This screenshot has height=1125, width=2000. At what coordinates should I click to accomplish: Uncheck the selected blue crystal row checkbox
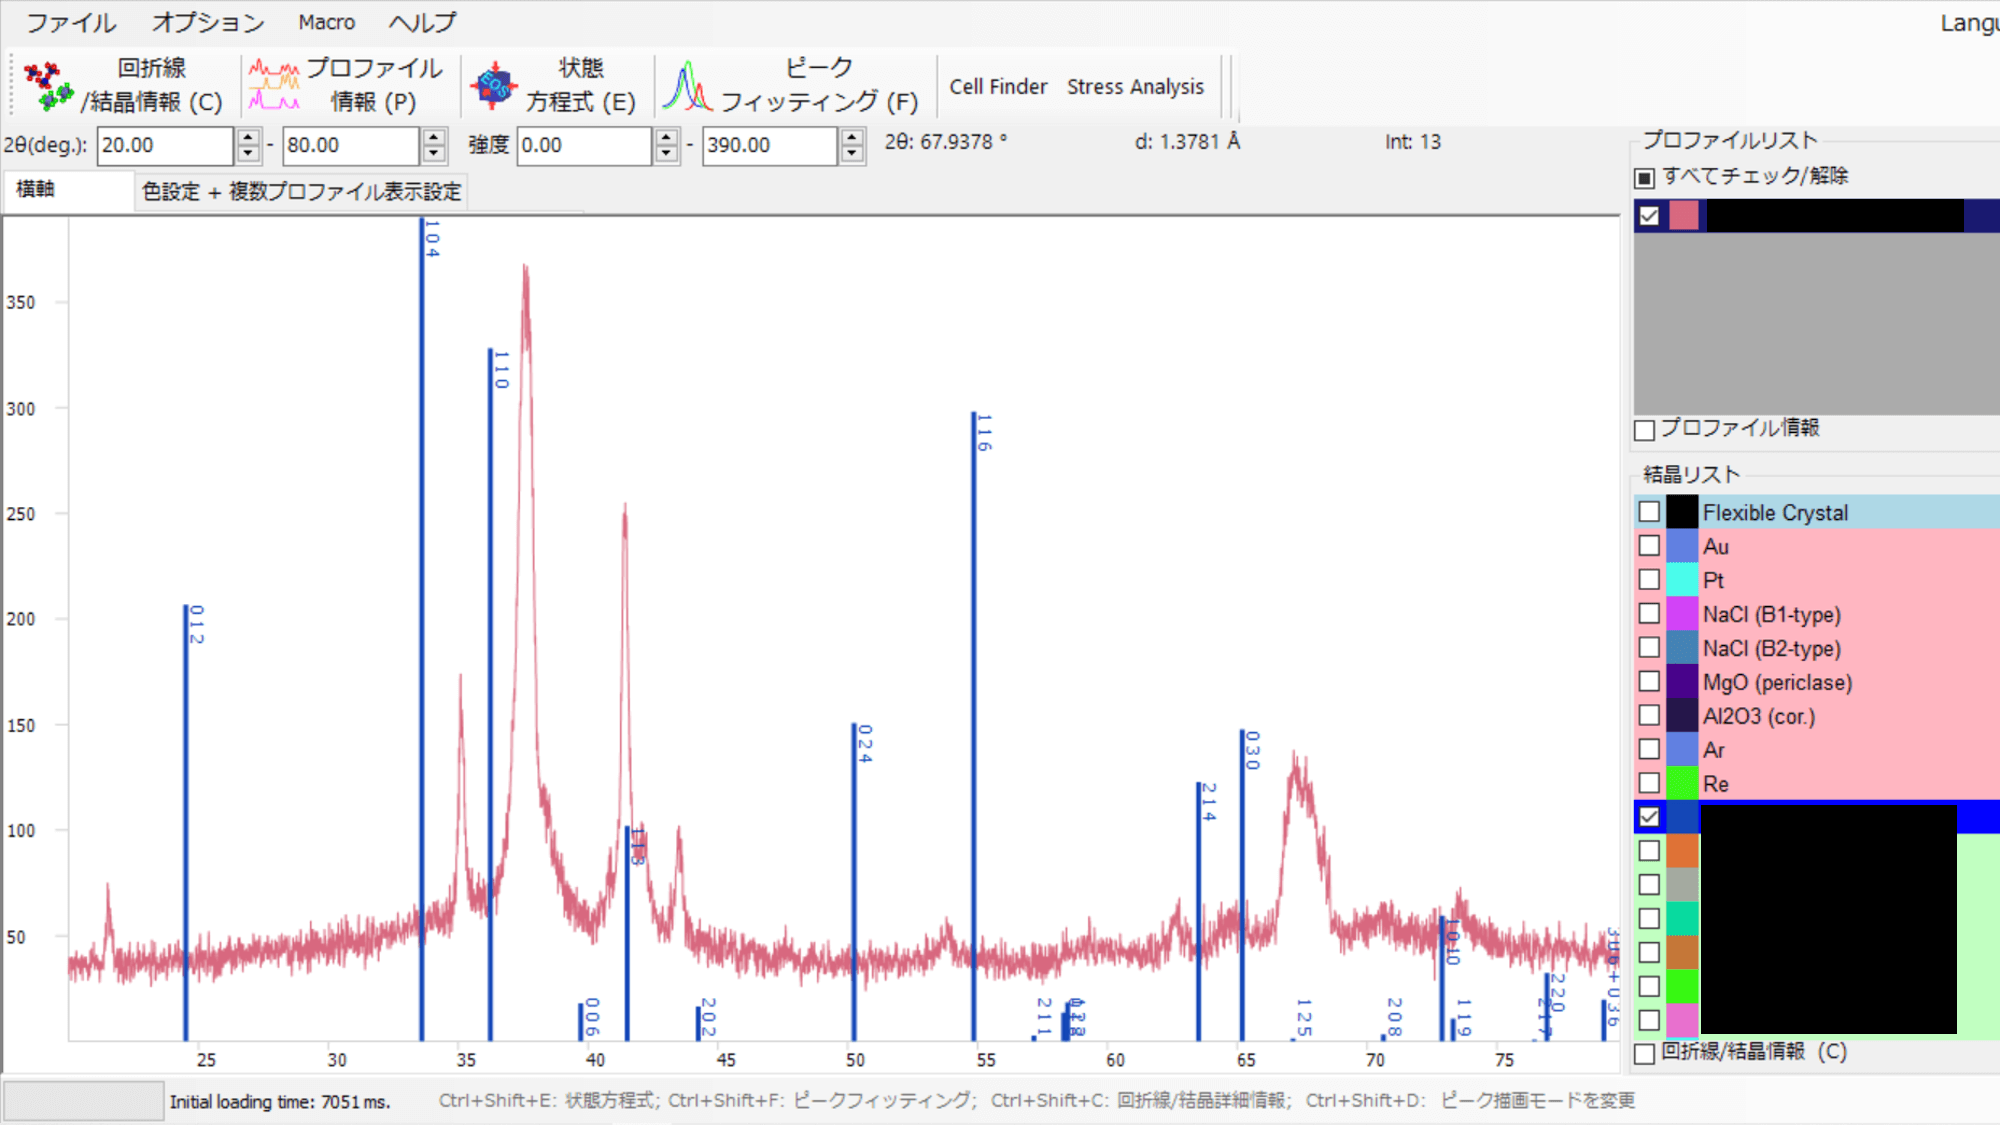coord(1649,817)
